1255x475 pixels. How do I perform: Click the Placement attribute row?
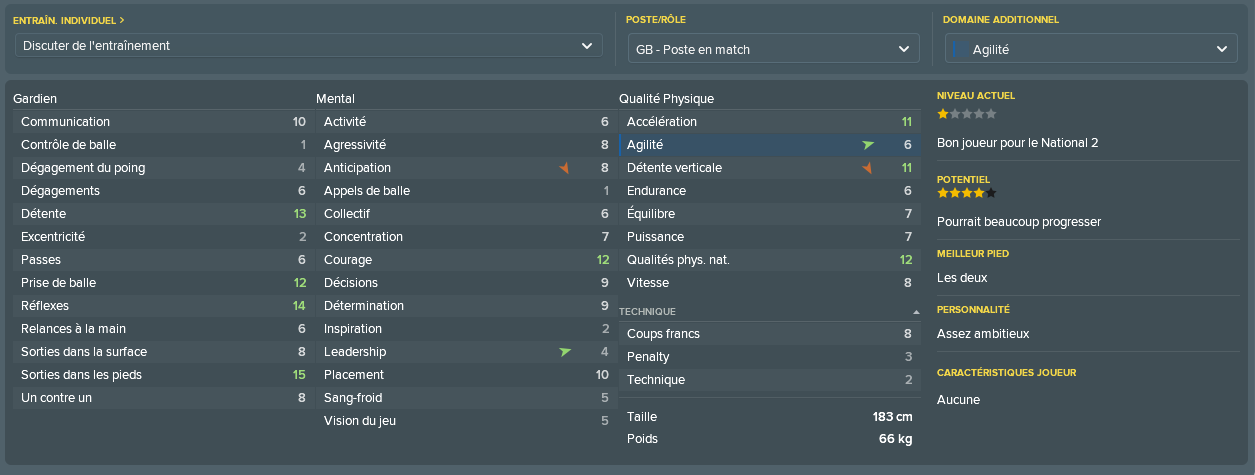tap(464, 375)
